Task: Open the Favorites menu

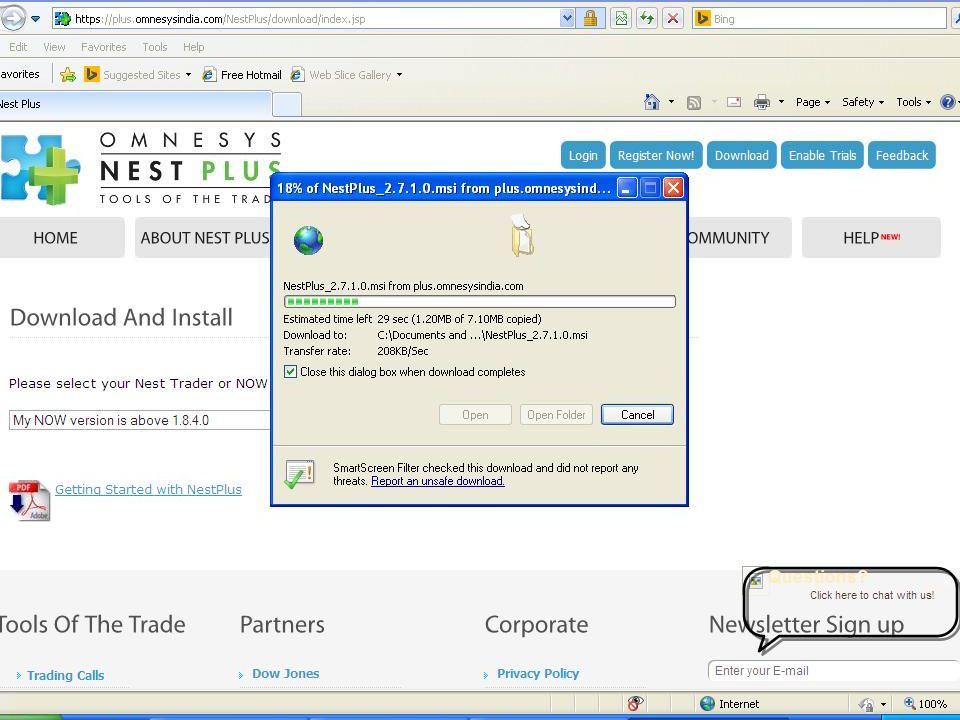Action: click(x=103, y=47)
